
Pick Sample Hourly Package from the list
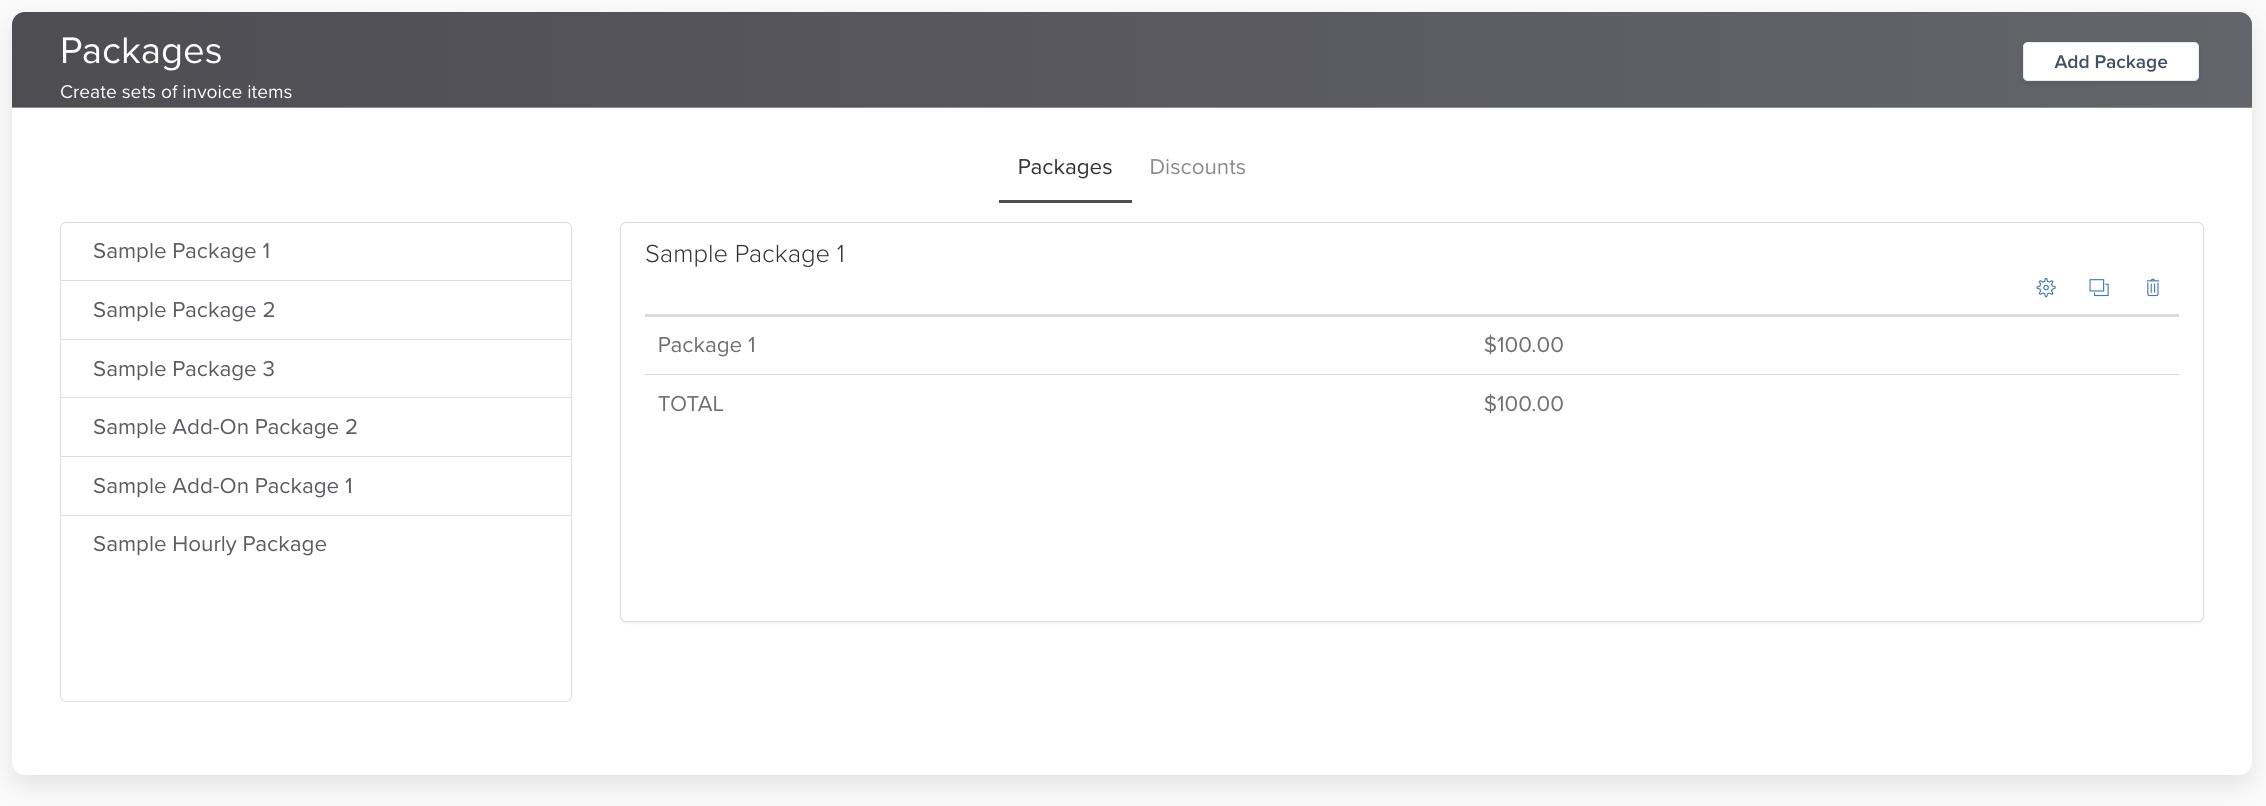tap(210, 544)
